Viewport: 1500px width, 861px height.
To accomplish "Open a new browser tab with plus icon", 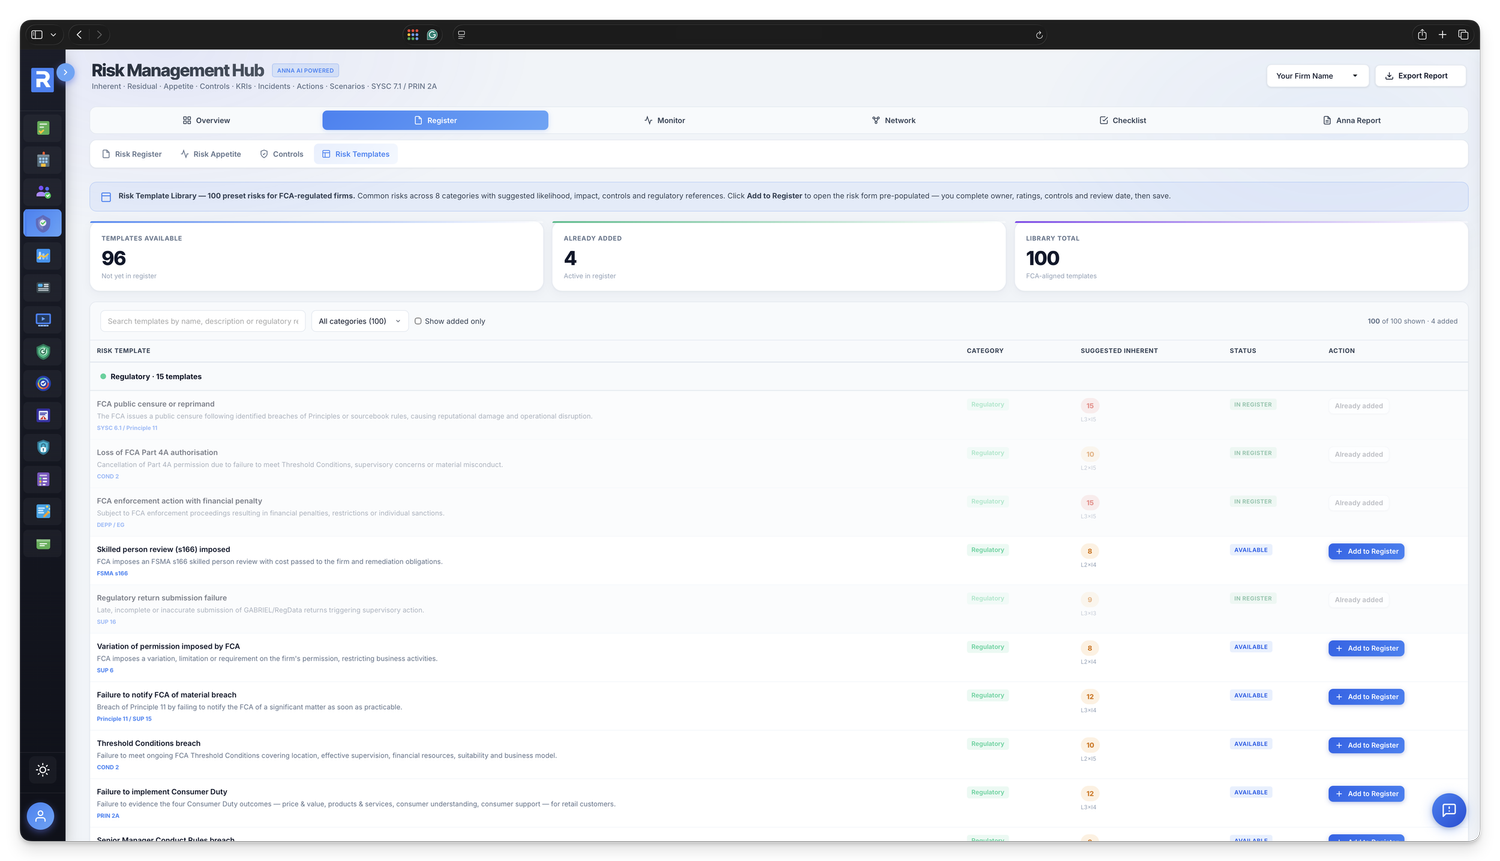I will (x=1442, y=35).
